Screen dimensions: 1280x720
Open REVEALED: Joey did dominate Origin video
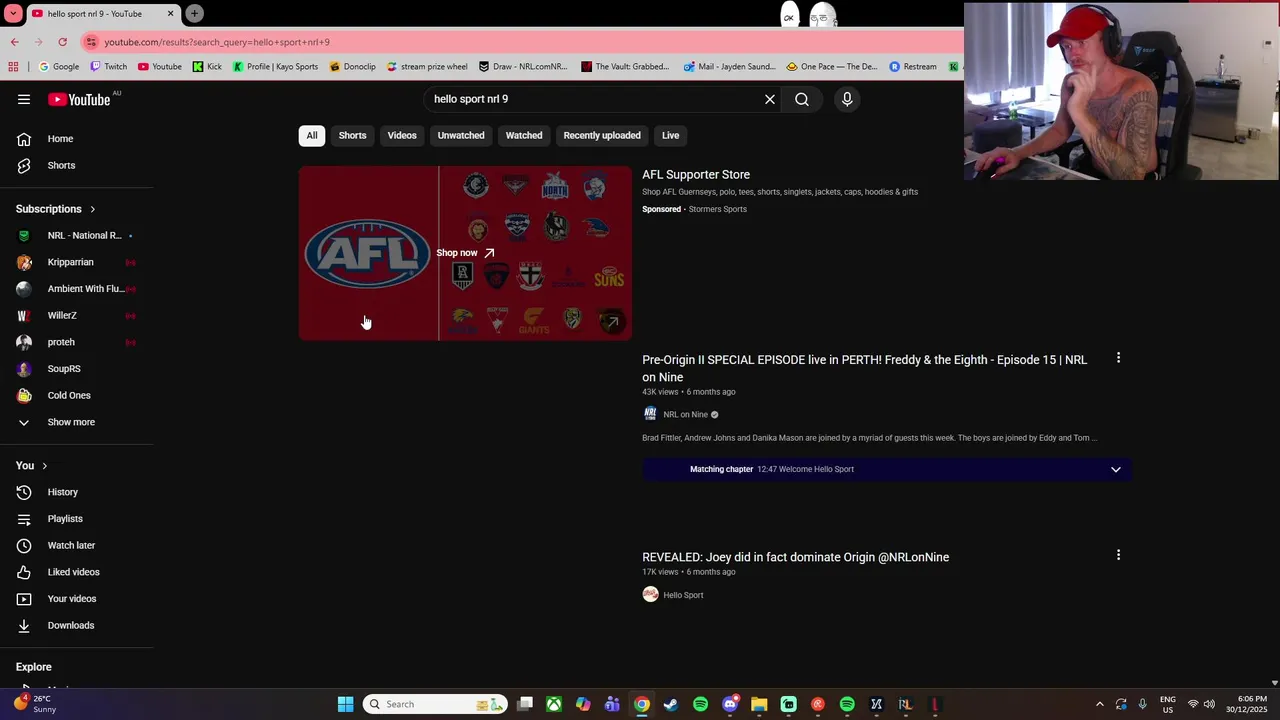[x=795, y=557]
